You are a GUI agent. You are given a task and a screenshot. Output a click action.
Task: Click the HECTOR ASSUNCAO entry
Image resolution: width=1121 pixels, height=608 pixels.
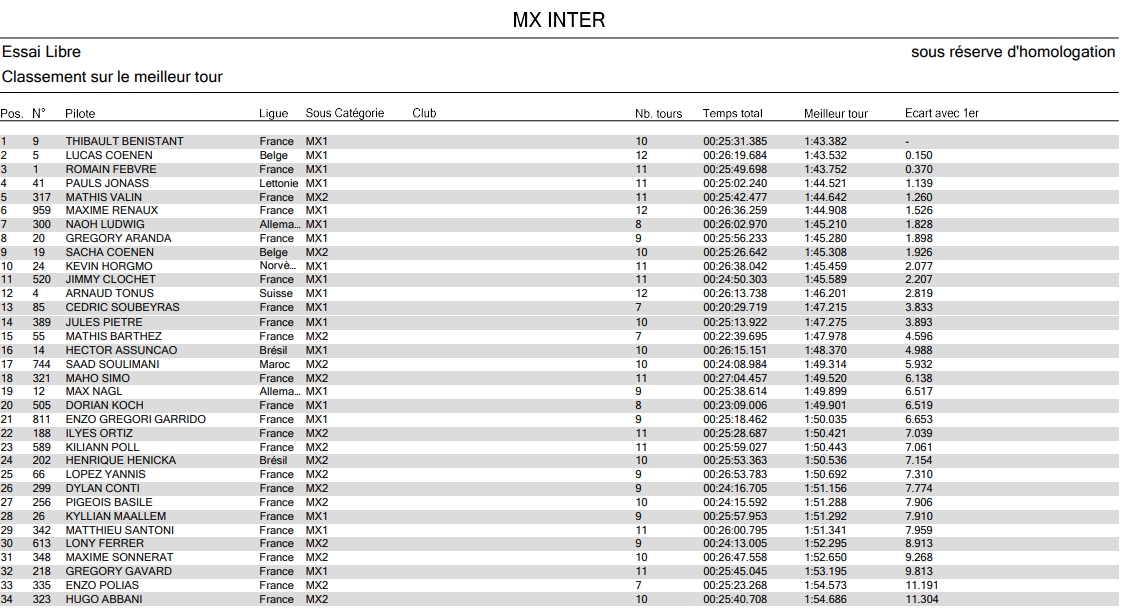pos(121,351)
